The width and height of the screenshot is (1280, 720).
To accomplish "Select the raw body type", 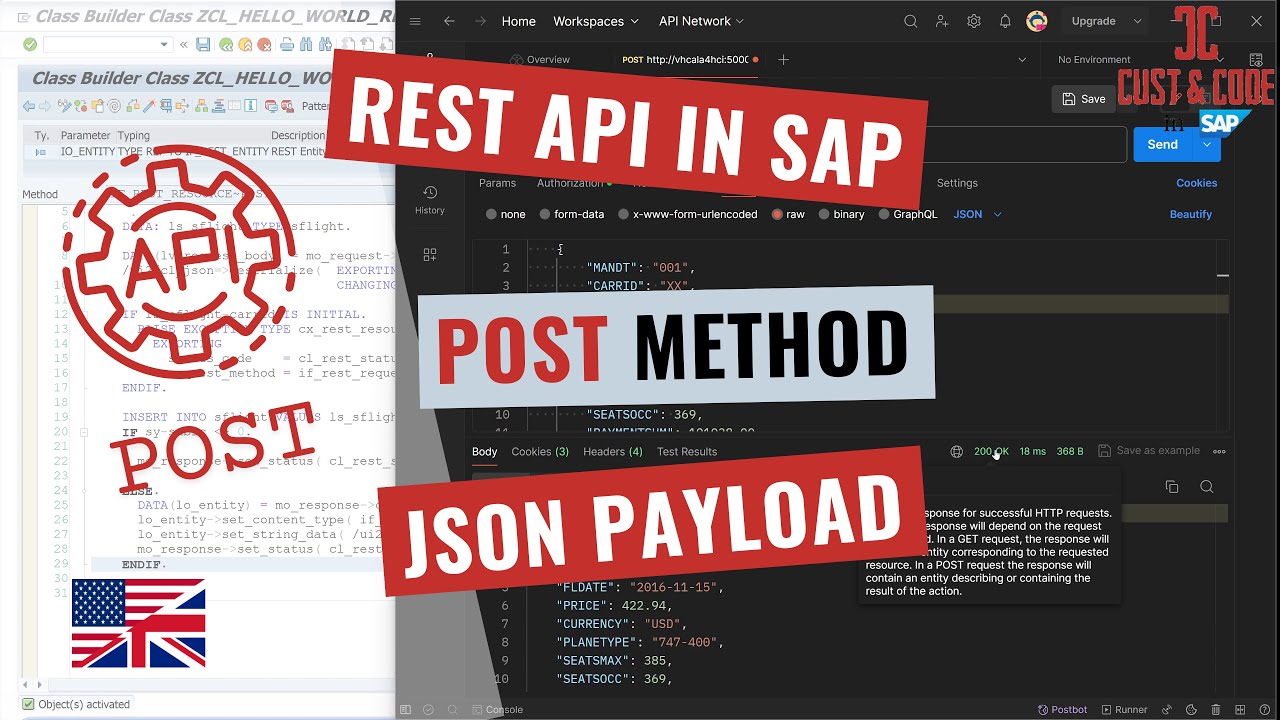I will click(788, 214).
